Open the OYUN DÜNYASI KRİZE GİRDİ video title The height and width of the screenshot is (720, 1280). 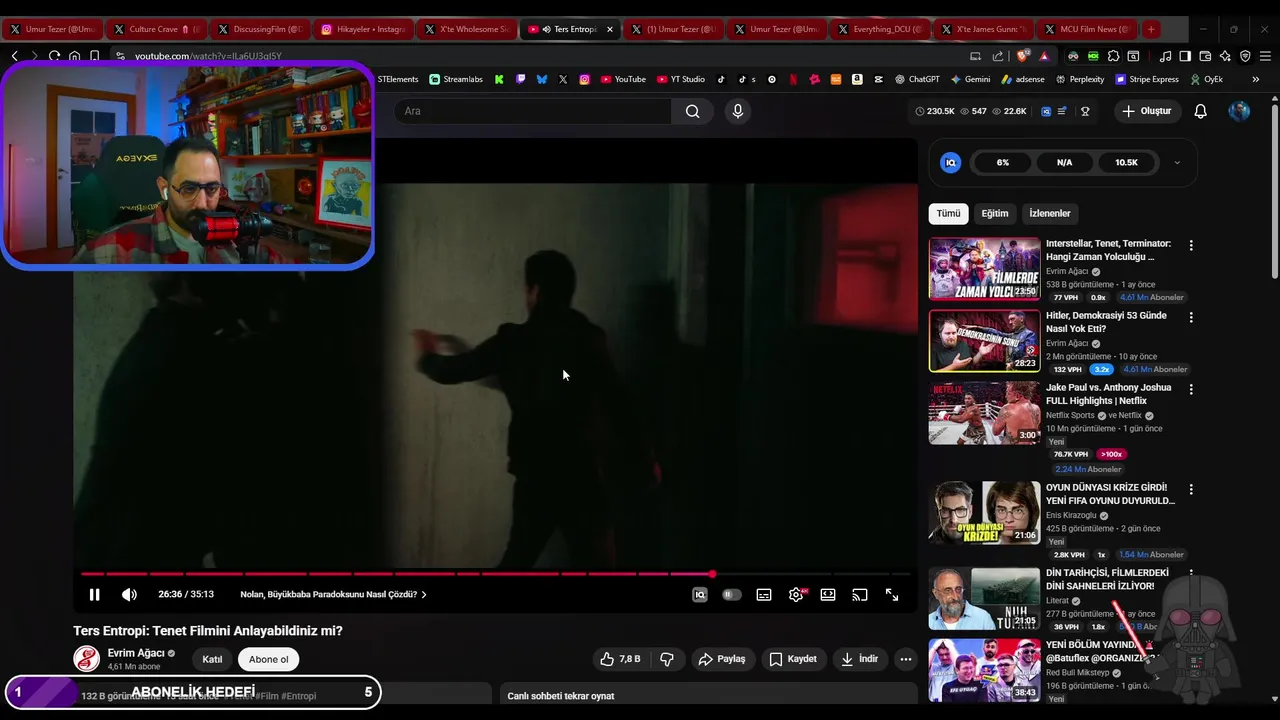[1110, 494]
